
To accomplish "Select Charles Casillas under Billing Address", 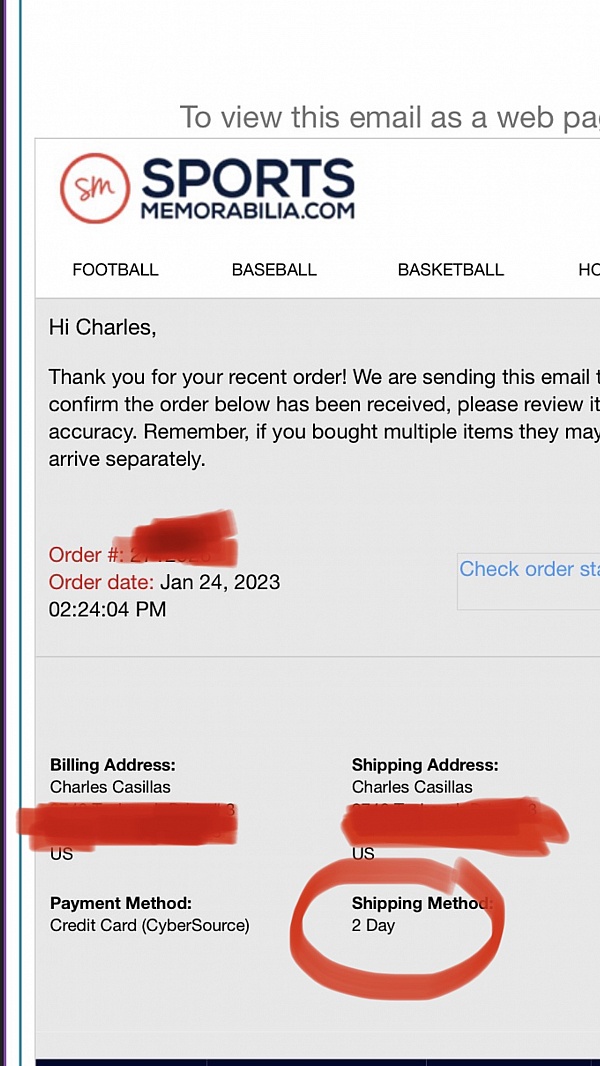I will [110, 787].
